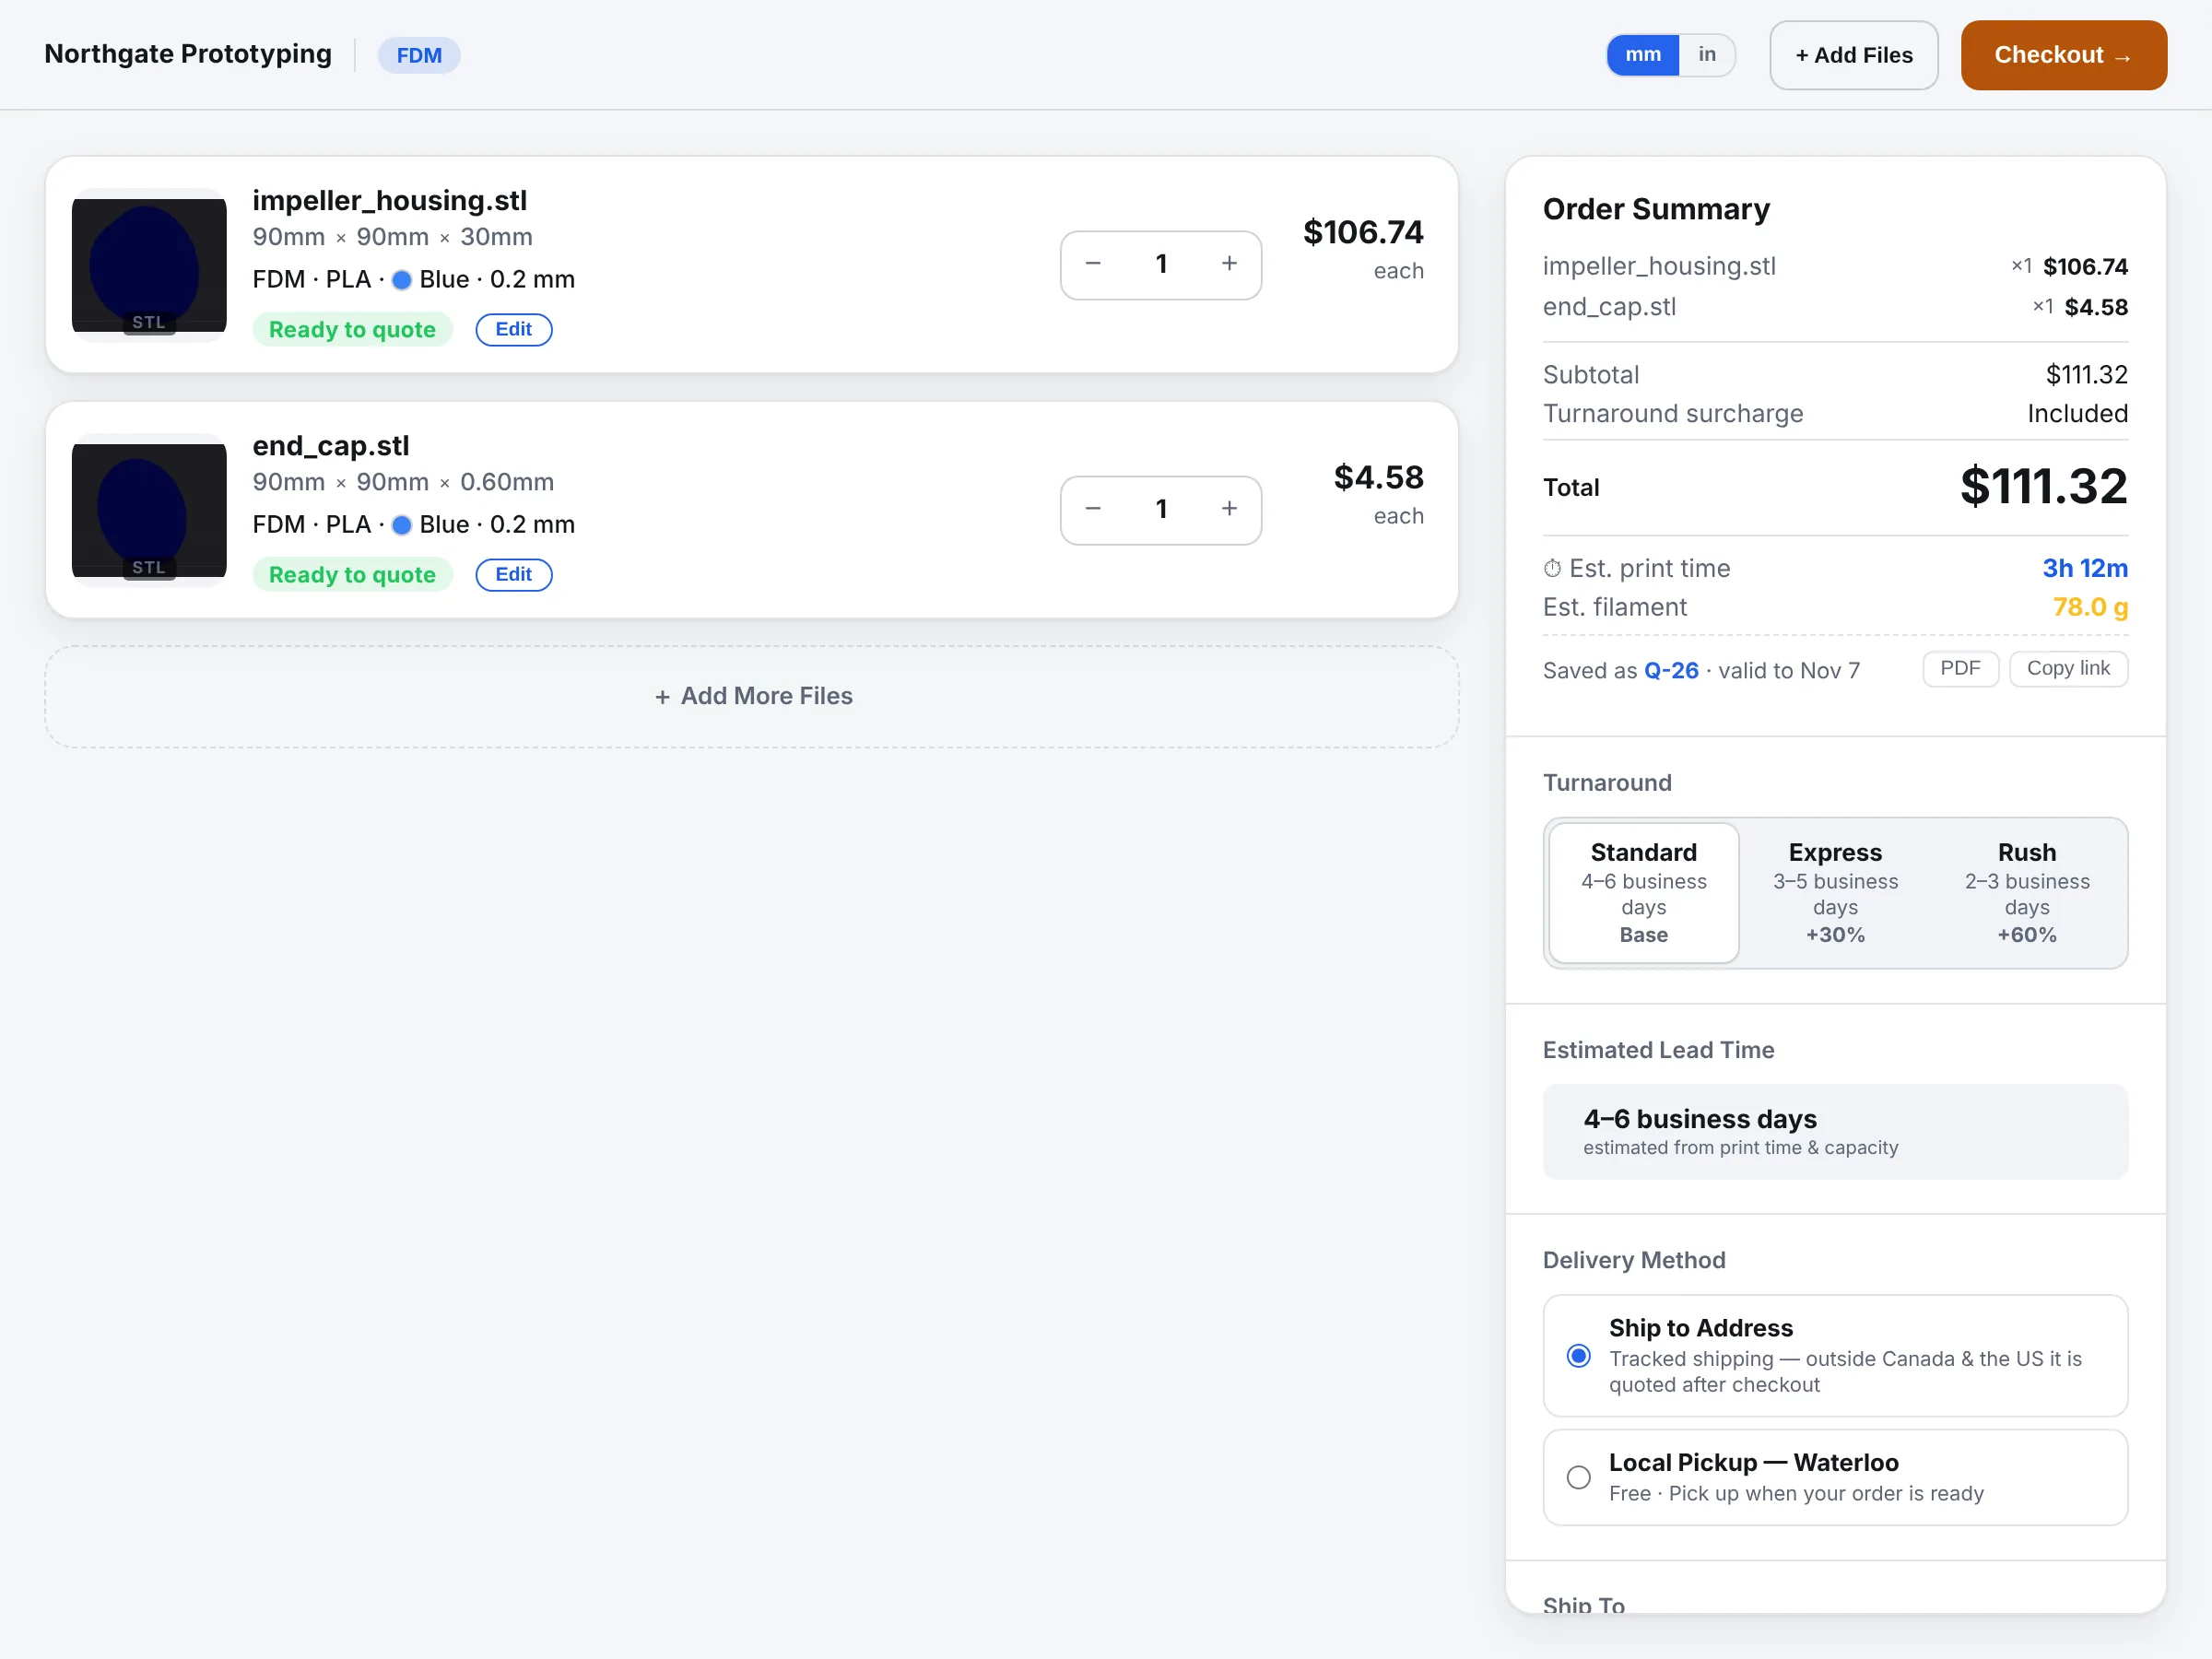Image resolution: width=2212 pixels, height=1659 pixels.
Task: Click Ready to quote badge for impeller_housing.stl
Action: [x=352, y=329]
